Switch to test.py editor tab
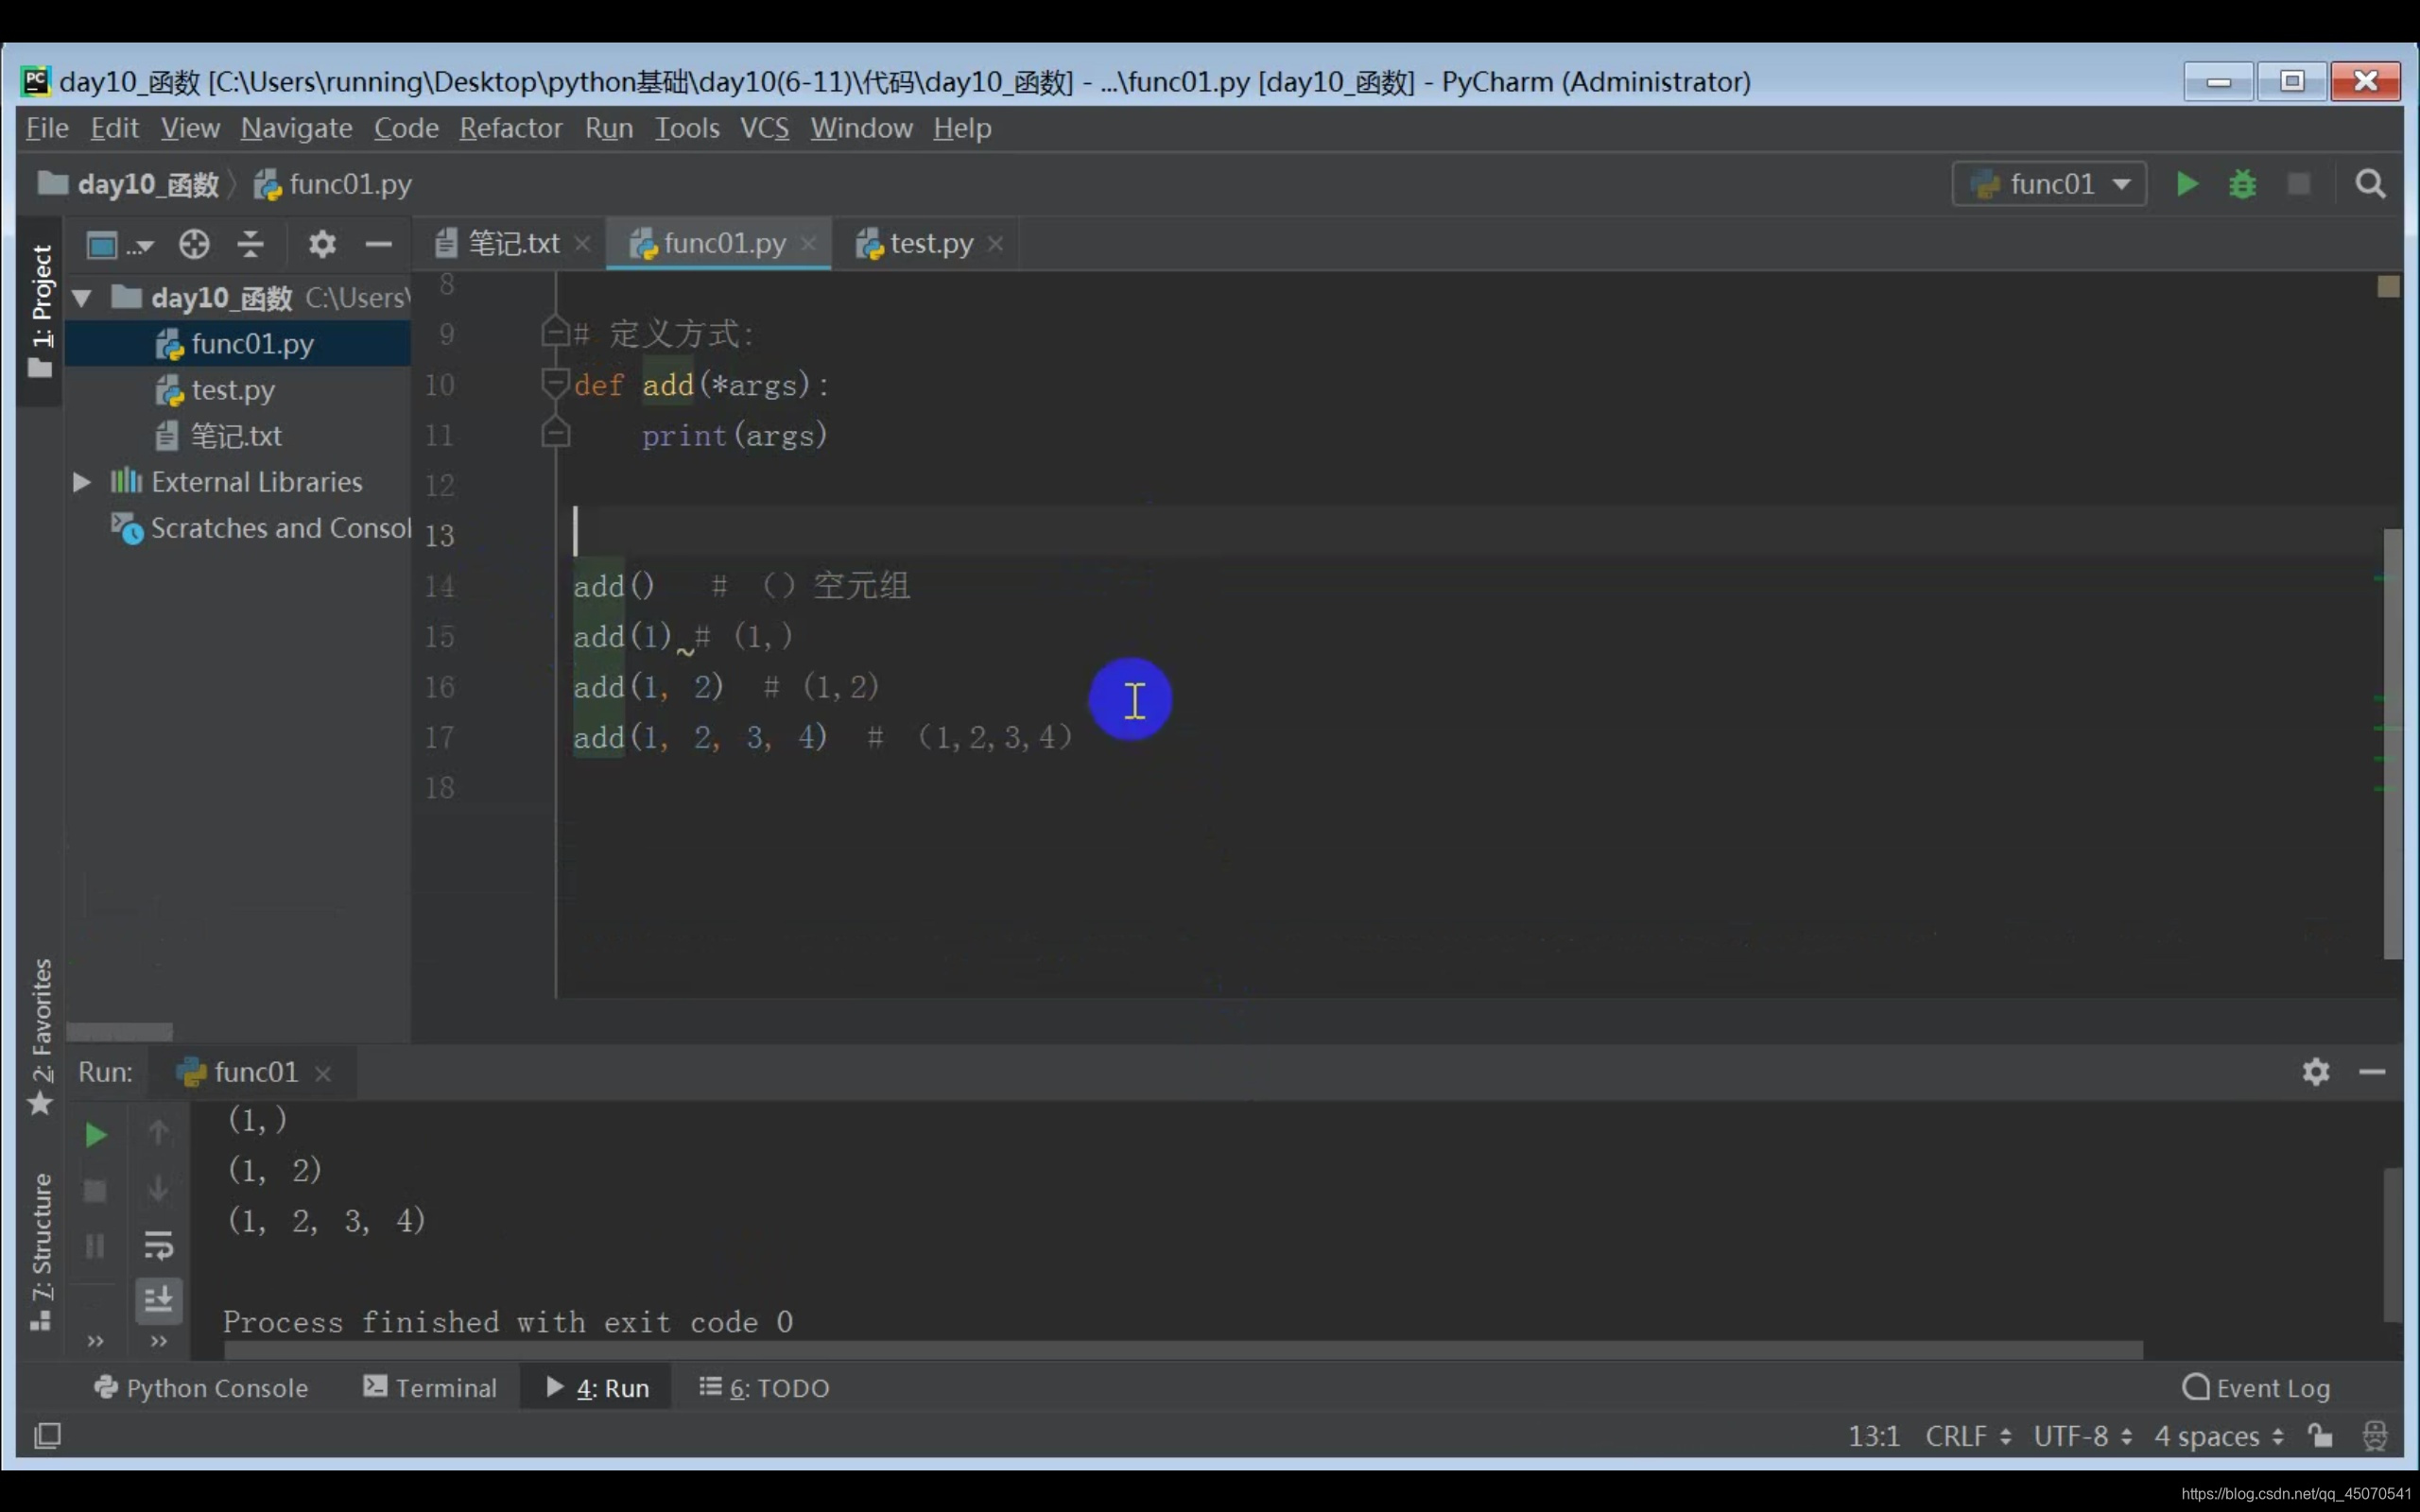The image size is (2420, 1512). pos(930,244)
